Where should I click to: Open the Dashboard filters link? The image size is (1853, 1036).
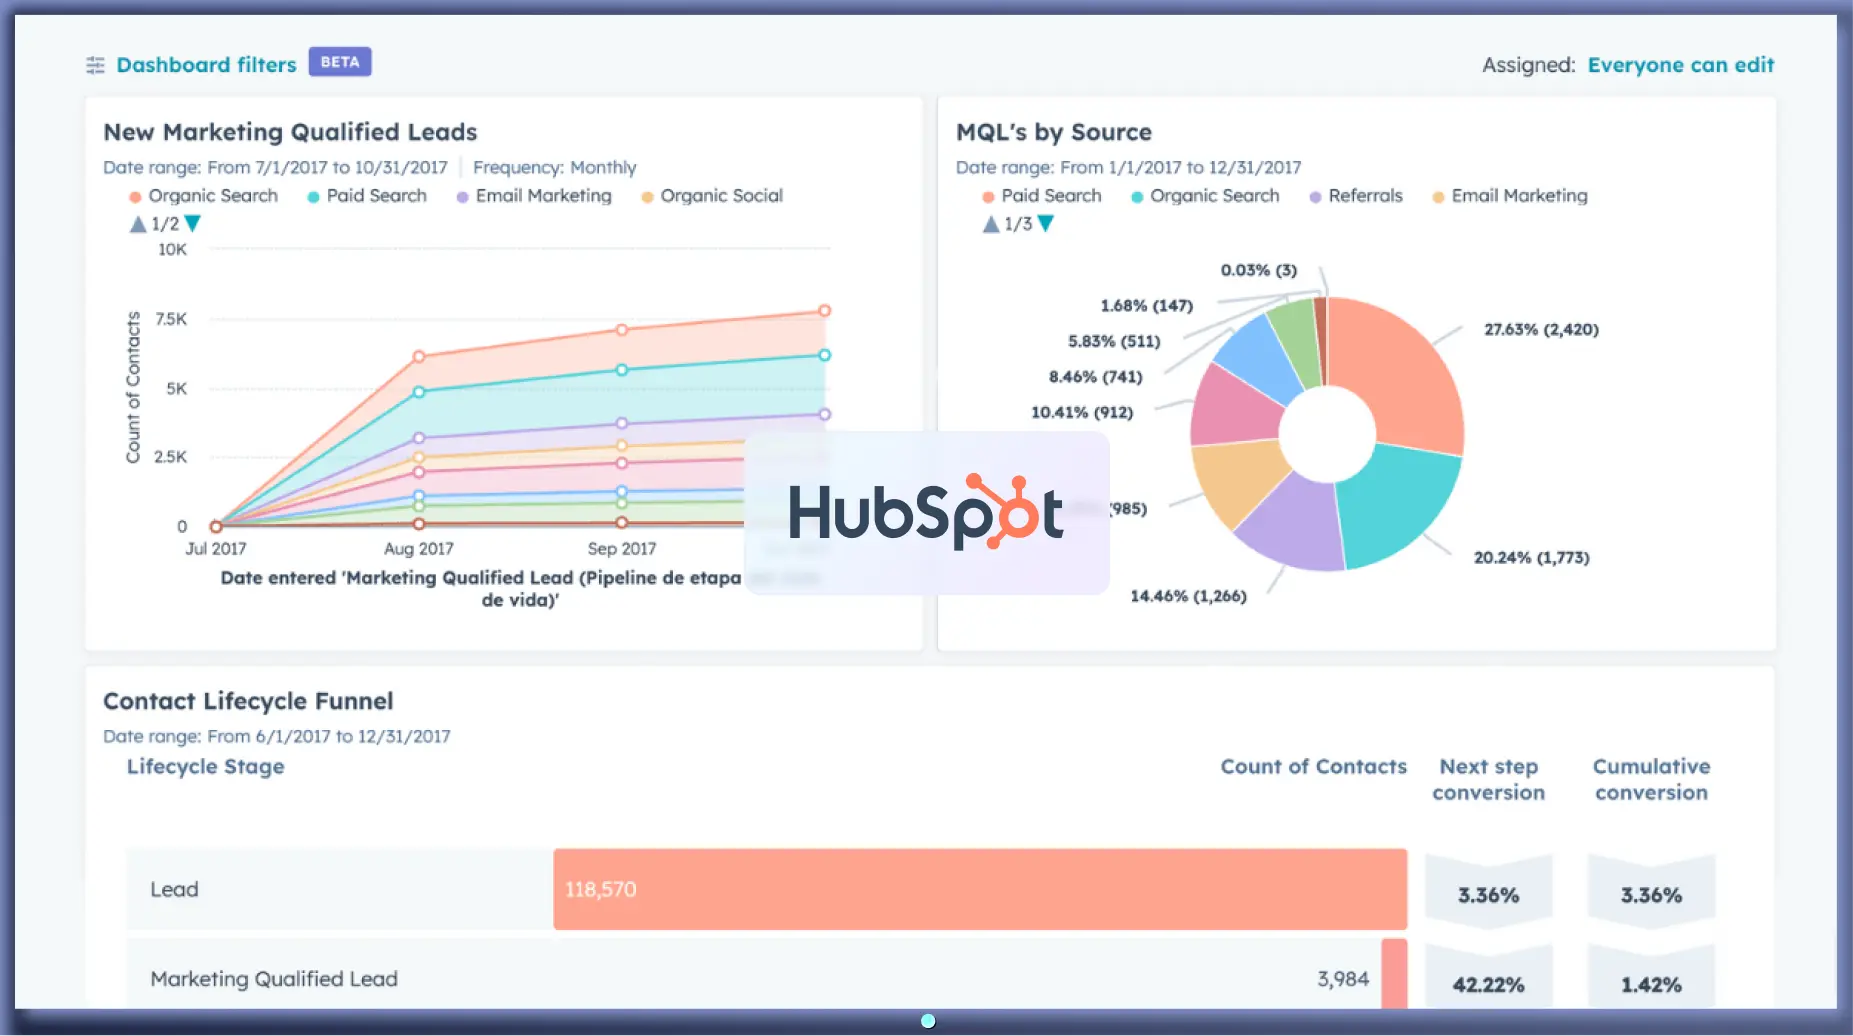[206, 65]
